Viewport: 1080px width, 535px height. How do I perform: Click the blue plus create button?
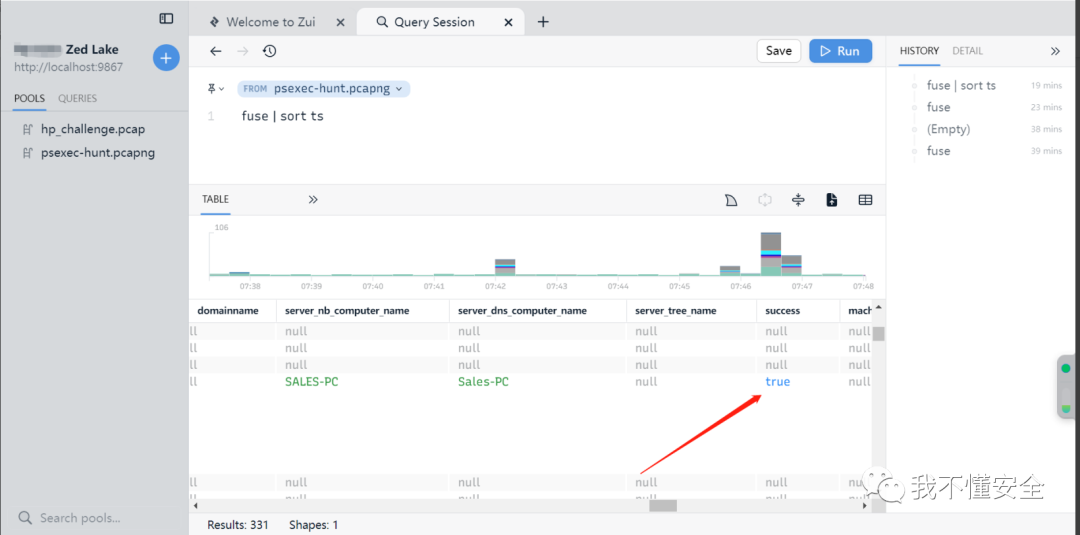pyautogui.click(x=166, y=59)
